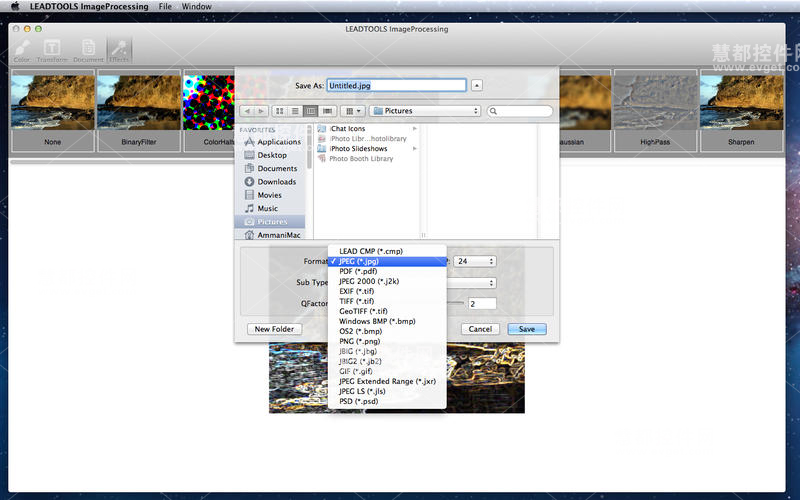This screenshot has width=800, height=500.
Task: Choose PNG (*.png) format
Action: tap(387, 341)
